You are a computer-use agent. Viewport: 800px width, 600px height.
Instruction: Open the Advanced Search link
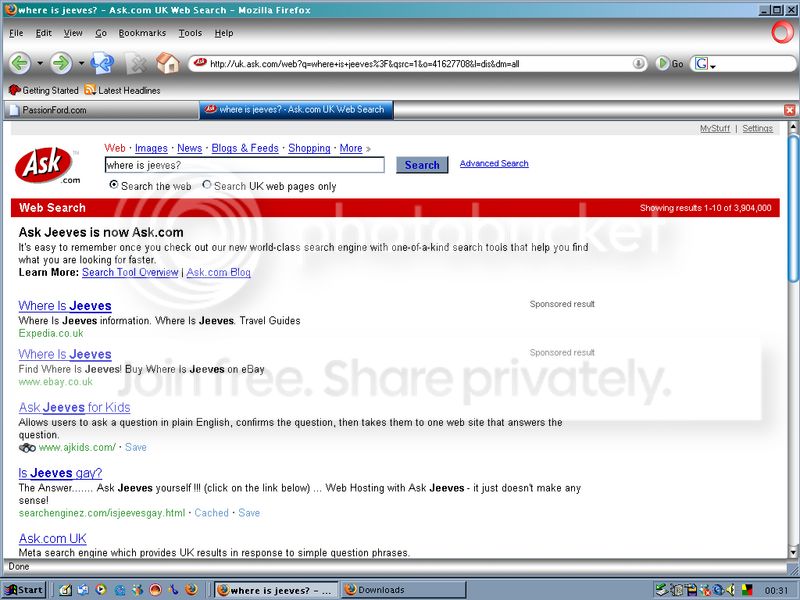click(x=494, y=163)
